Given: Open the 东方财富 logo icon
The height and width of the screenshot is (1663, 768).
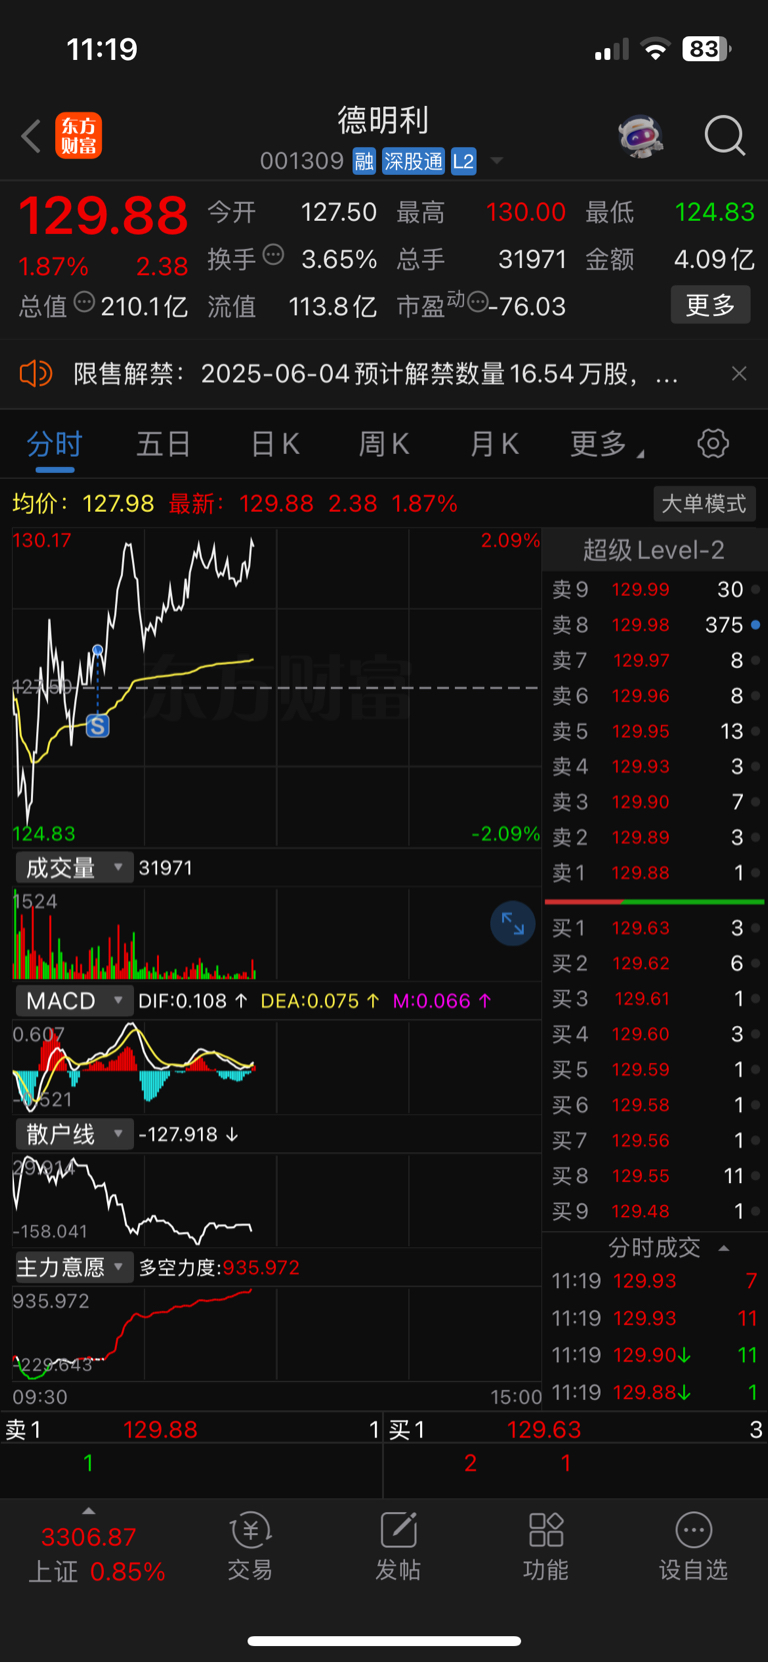Looking at the screenshot, I should [78, 136].
